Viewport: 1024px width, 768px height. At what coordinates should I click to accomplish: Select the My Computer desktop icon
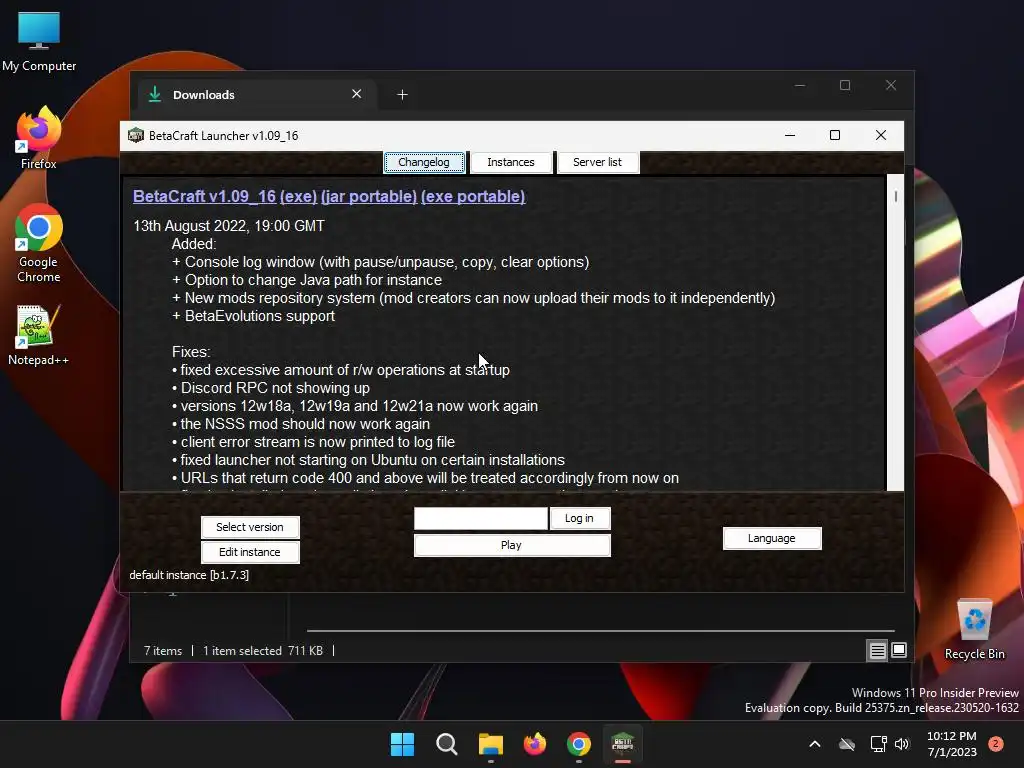[x=39, y=42]
